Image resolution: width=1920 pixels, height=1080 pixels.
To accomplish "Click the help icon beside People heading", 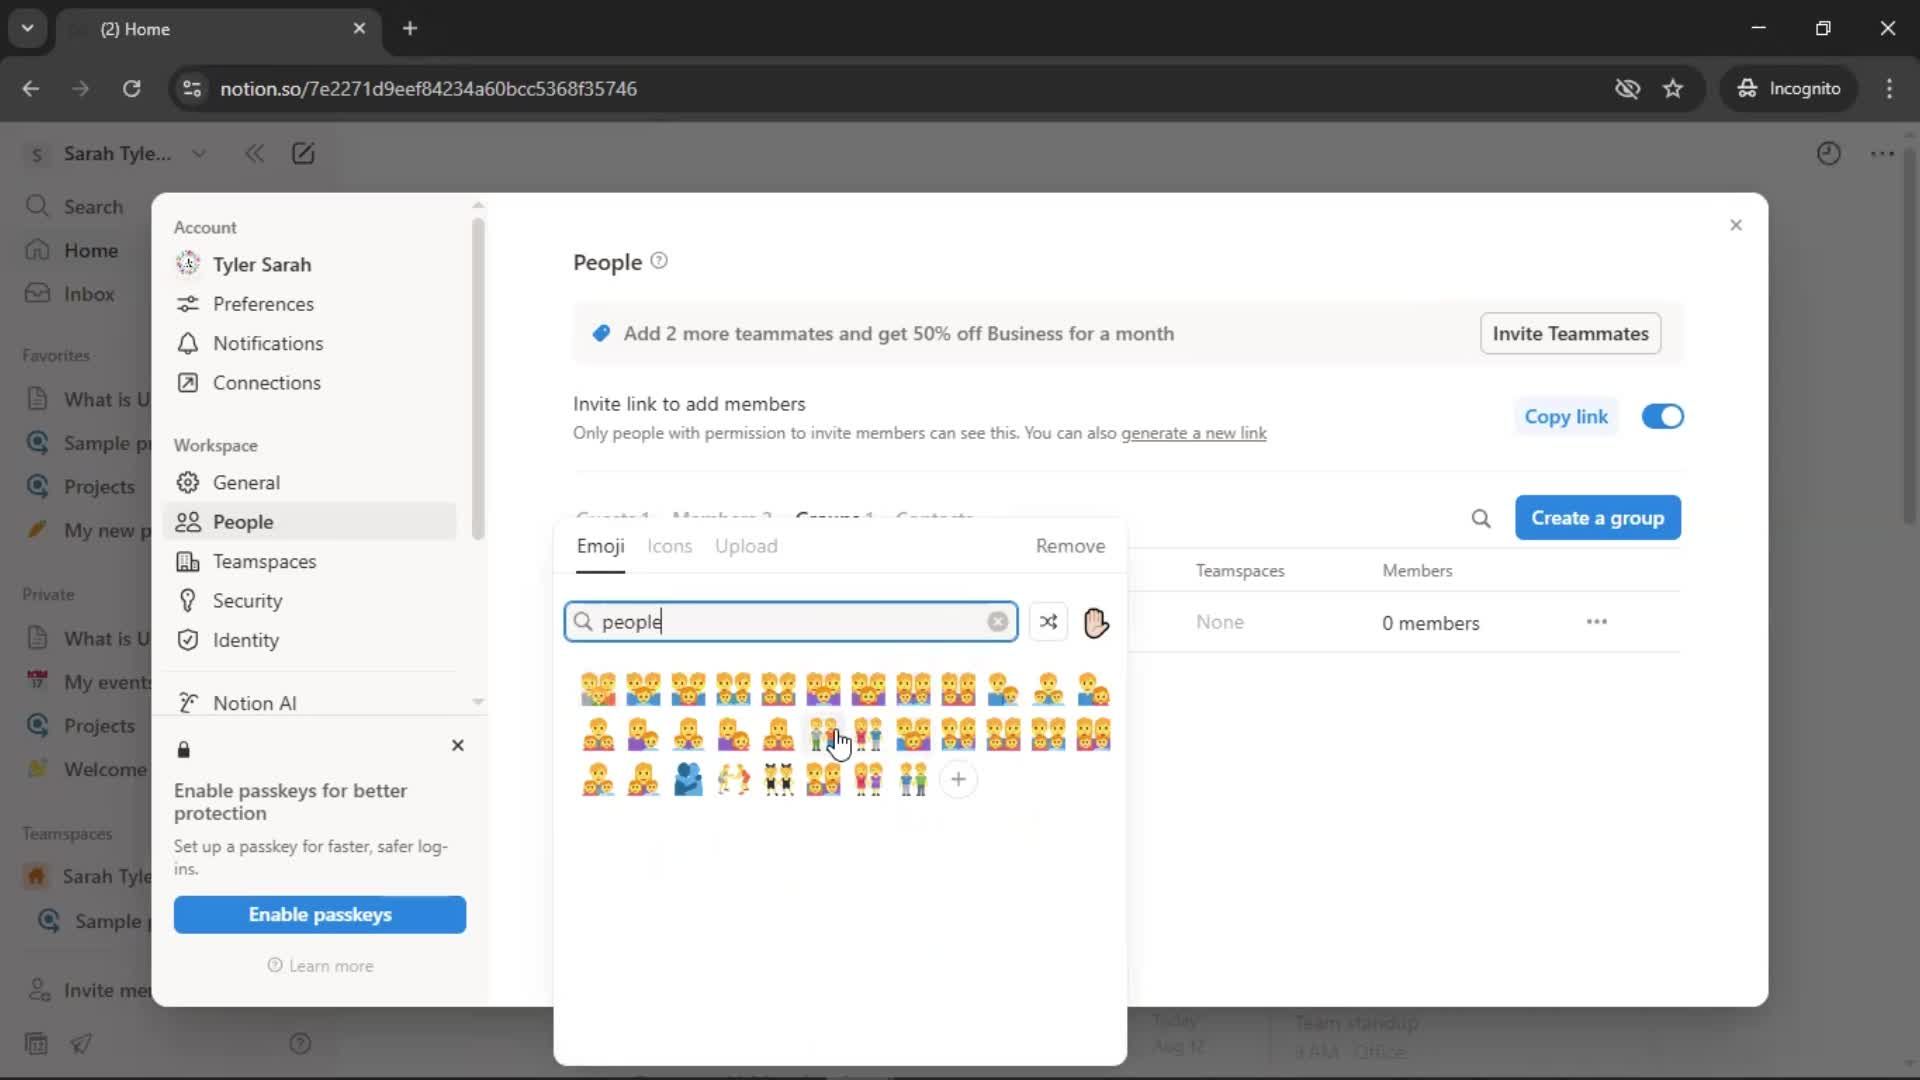I will click(659, 261).
